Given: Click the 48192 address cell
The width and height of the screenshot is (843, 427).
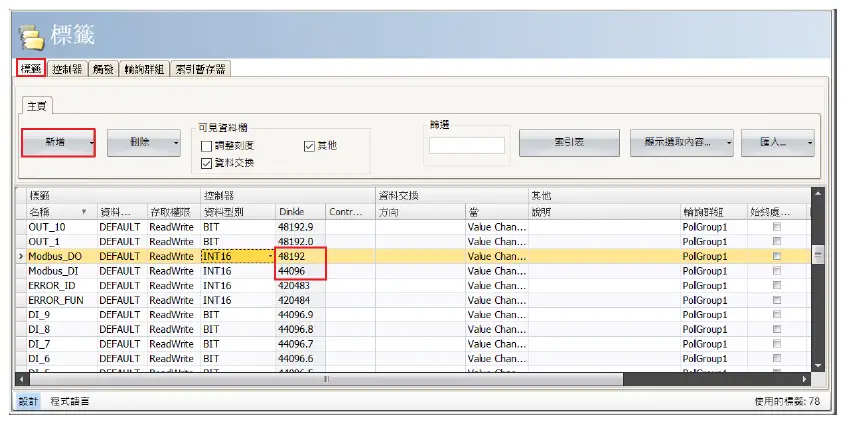Looking at the screenshot, I should click(300, 257).
